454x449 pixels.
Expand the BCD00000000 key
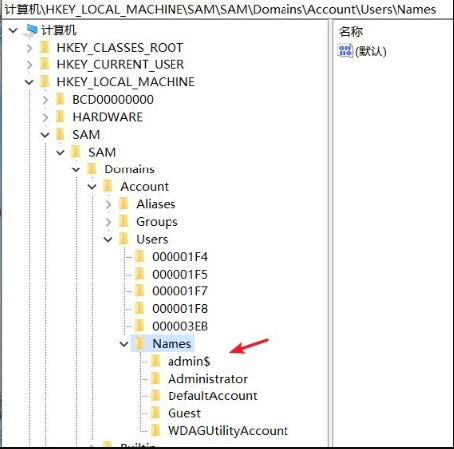point(45,99)
